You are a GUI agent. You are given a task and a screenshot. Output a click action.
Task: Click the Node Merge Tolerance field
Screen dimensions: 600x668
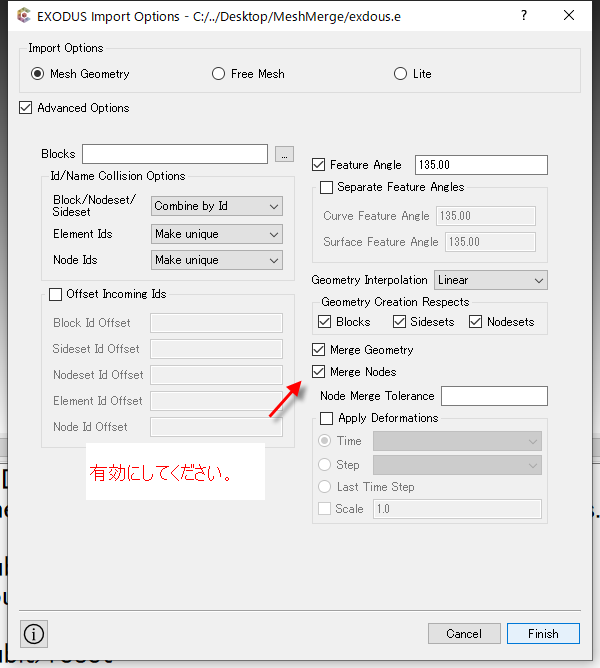point(494,396)
